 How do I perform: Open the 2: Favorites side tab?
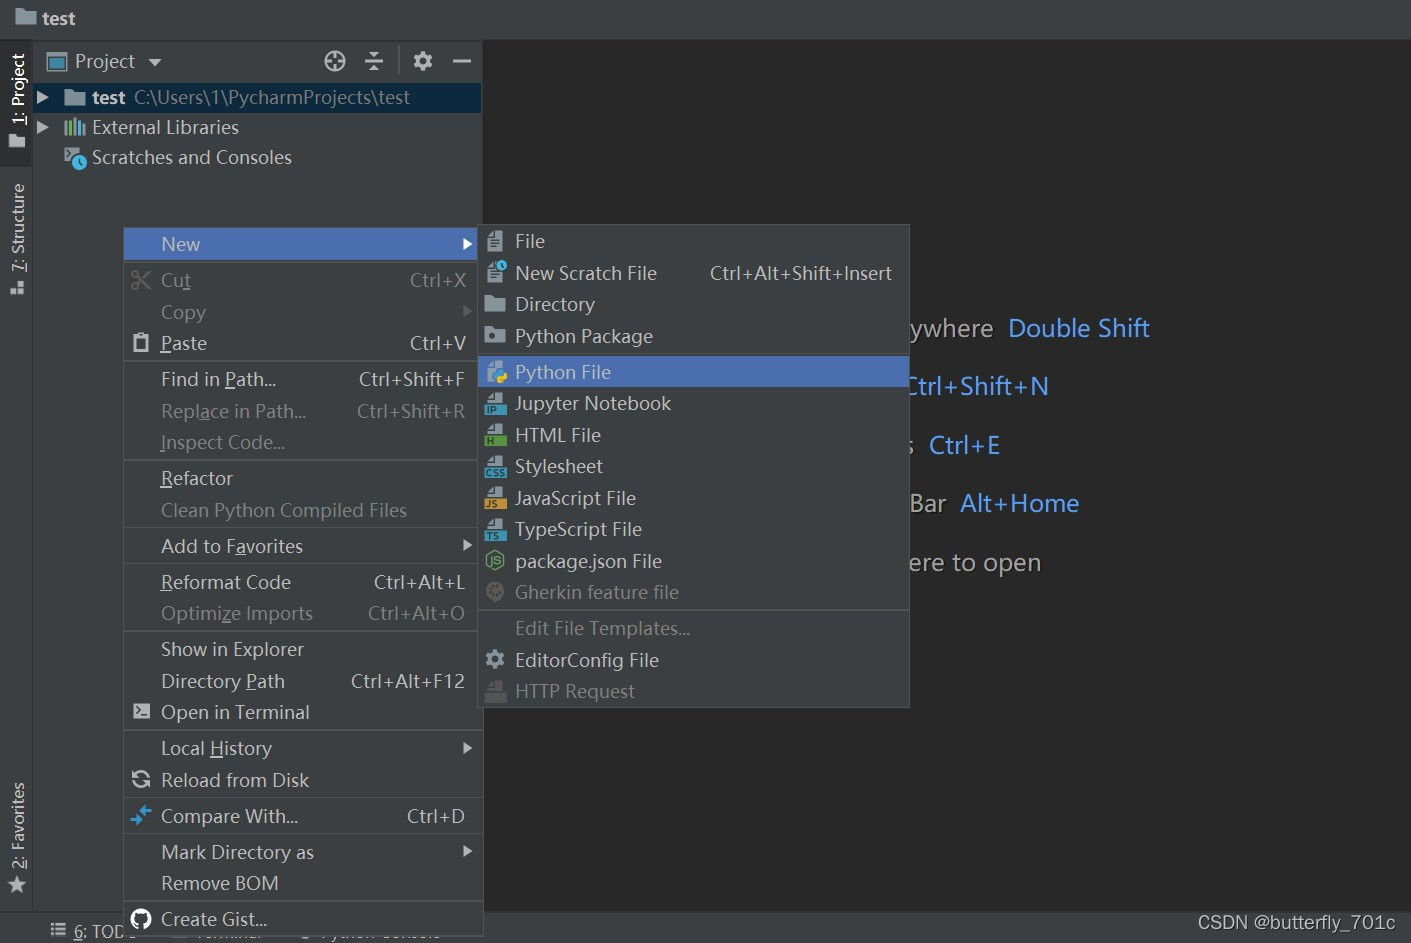(17, 837)
